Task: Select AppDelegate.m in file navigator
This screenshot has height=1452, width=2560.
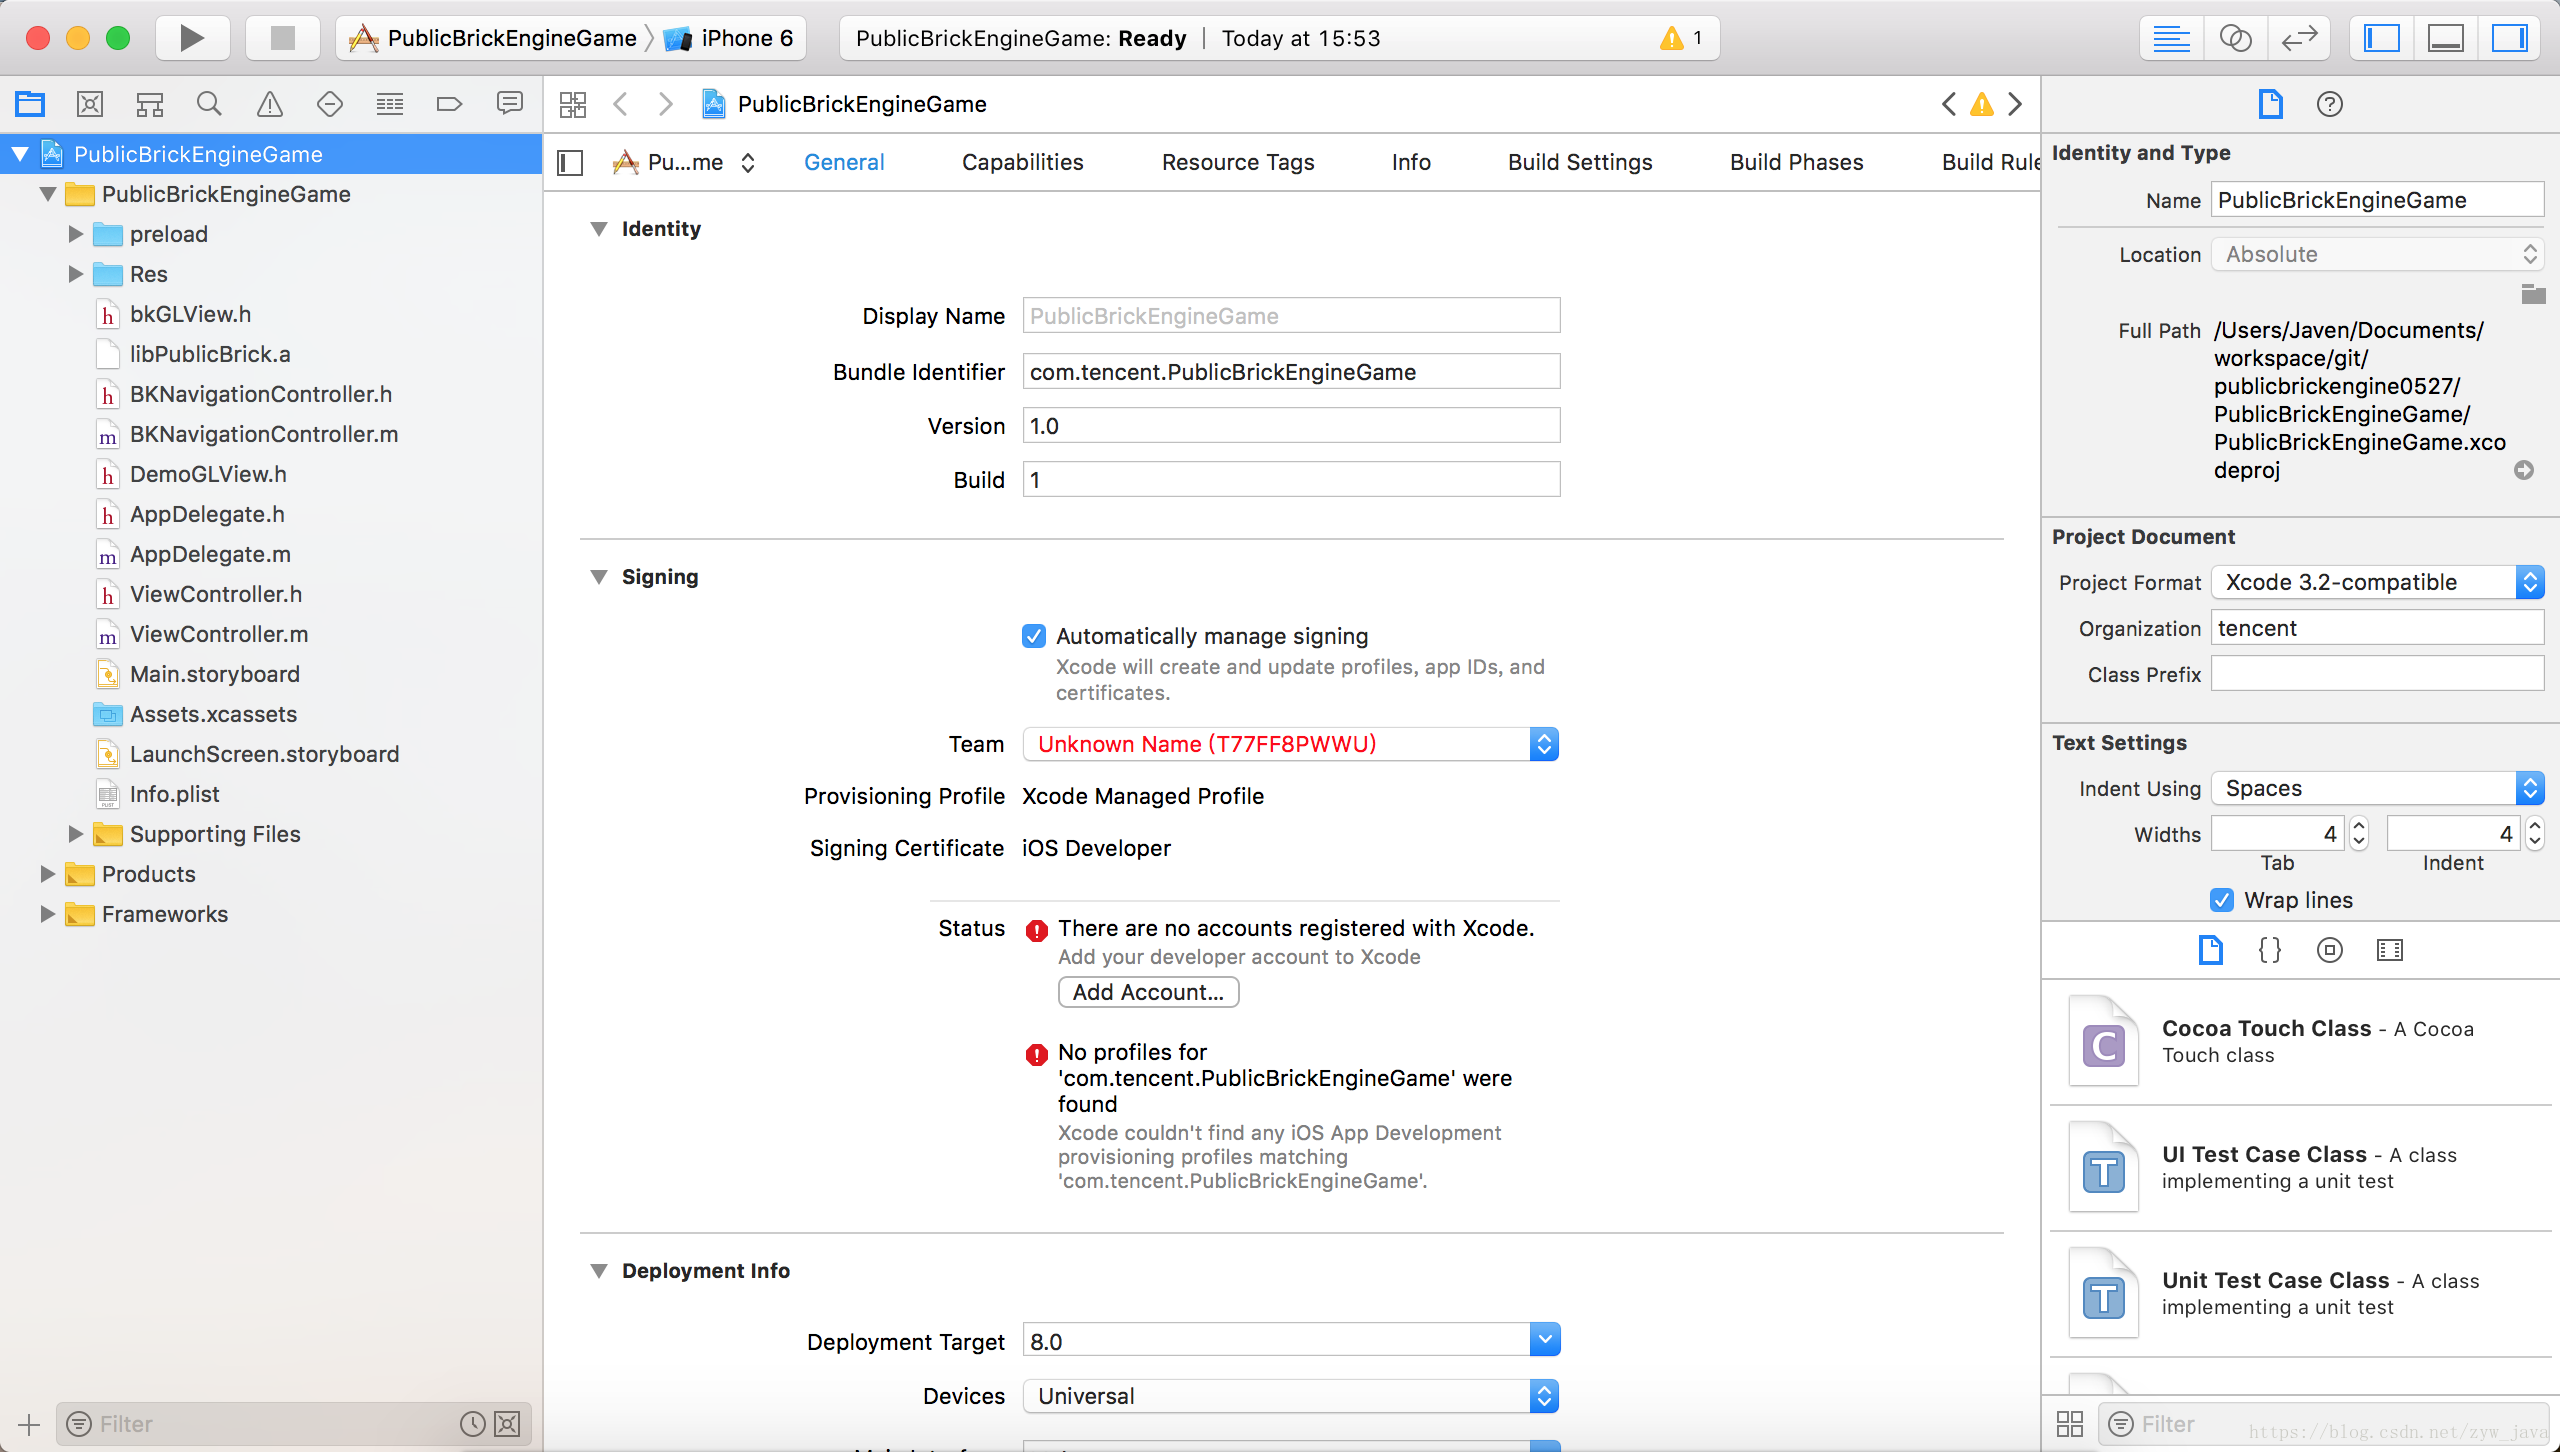Action: tap(210, 554)
